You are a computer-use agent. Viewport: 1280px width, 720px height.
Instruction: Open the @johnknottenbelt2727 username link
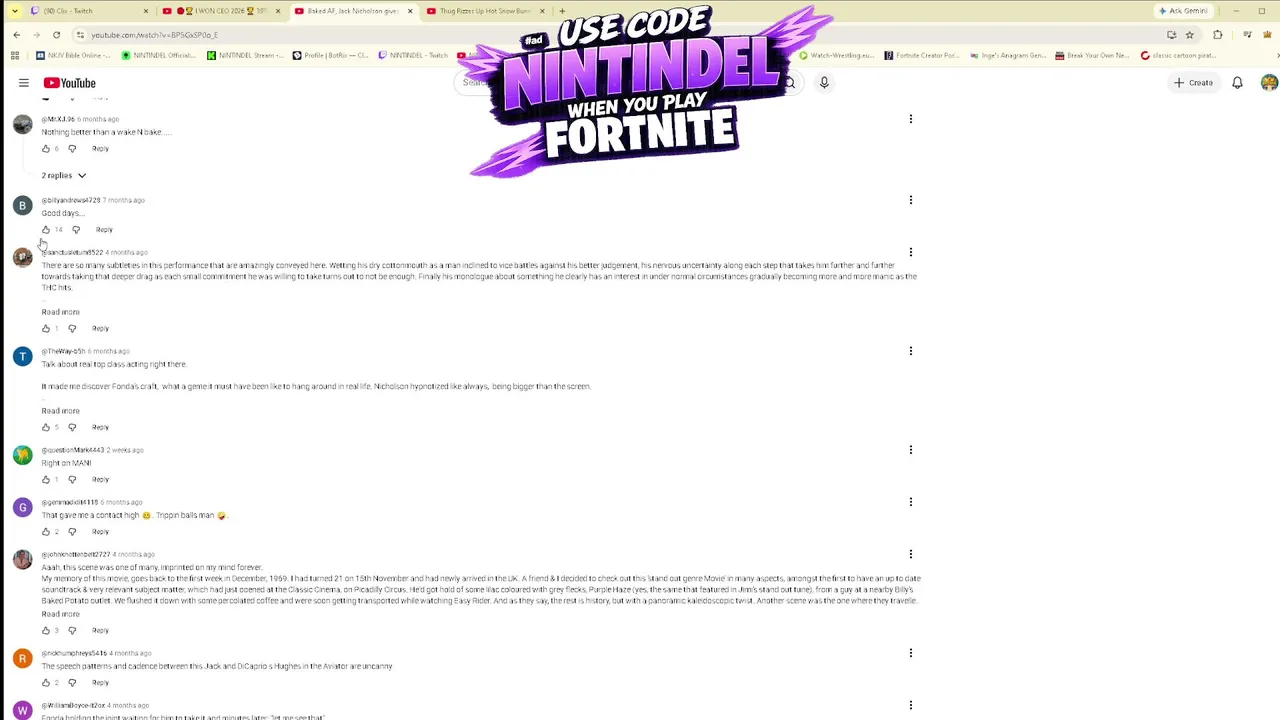(76, 554)
